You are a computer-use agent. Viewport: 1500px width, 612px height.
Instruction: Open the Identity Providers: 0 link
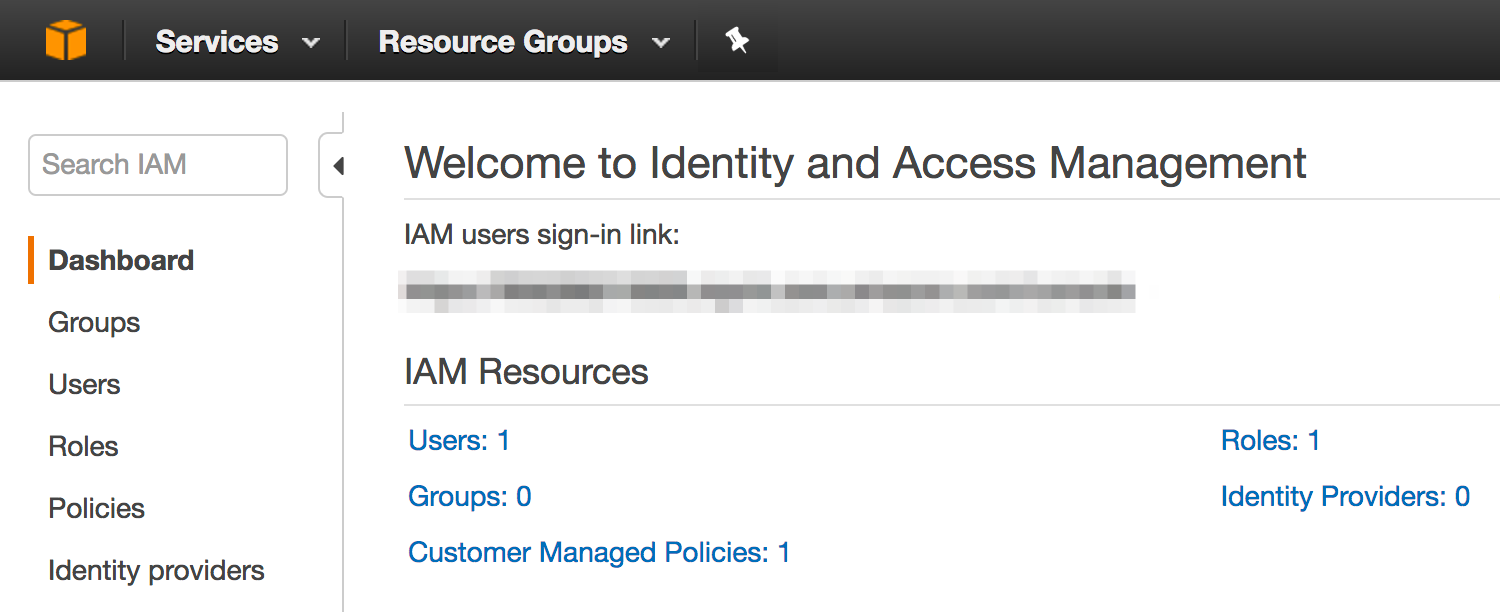point(1345,496)
